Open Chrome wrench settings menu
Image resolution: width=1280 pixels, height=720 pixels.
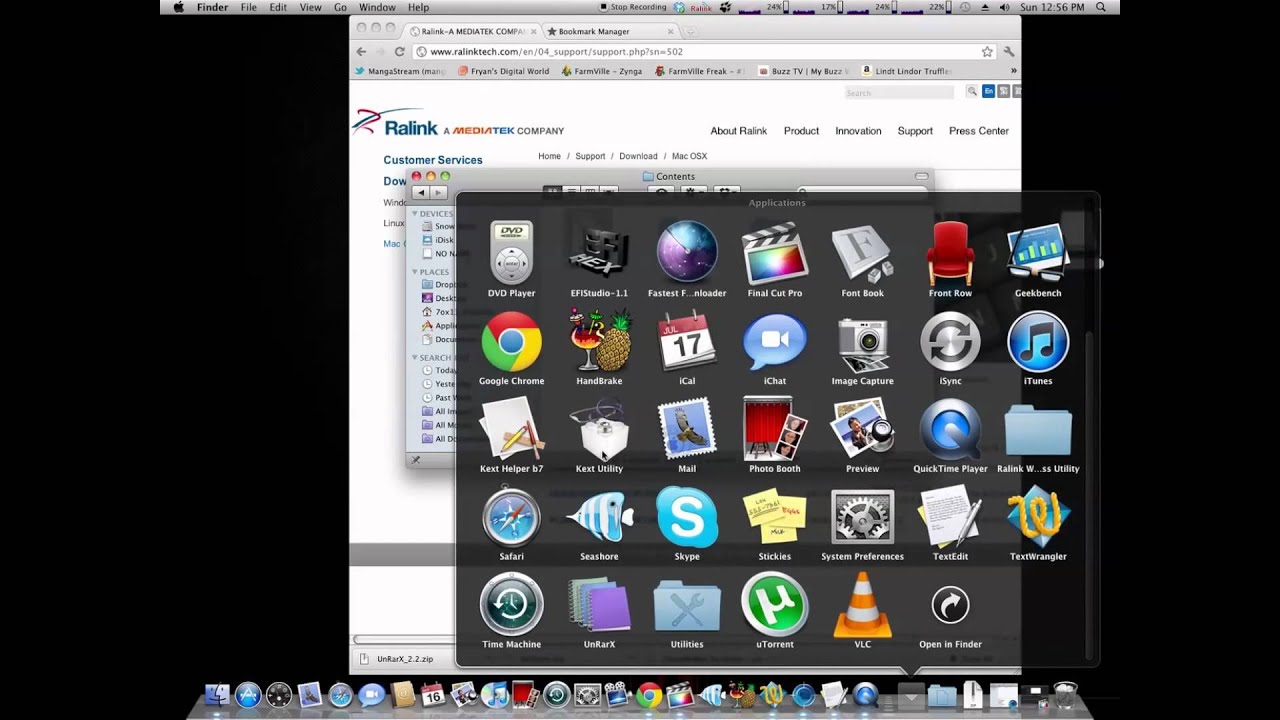1009,52
